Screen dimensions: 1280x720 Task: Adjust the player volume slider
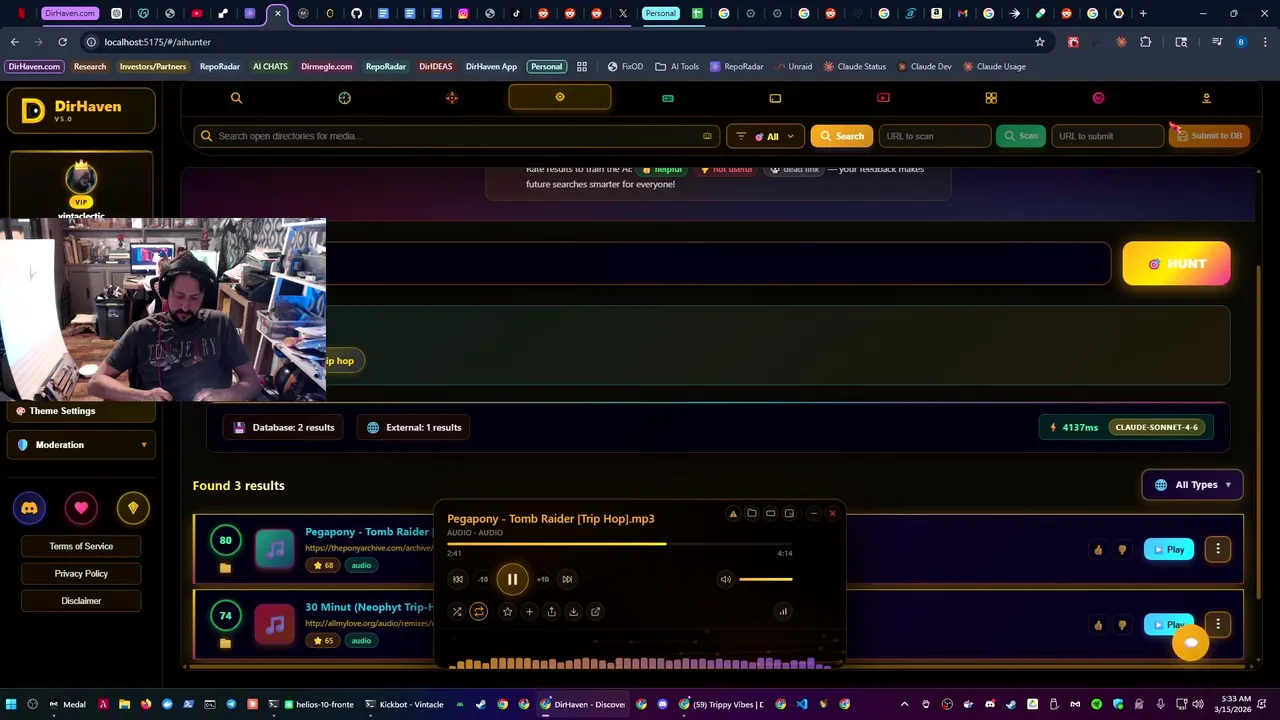766,579
